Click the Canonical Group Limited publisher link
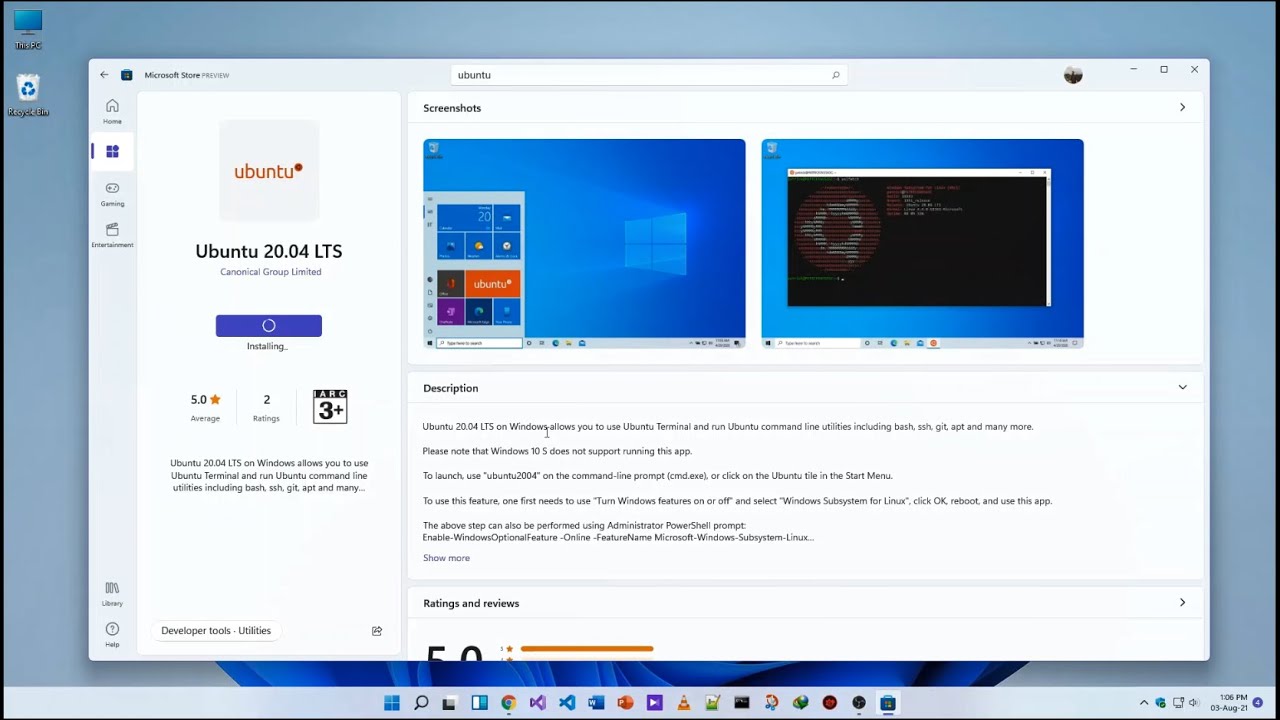The height and width of the screenshot is (720, 1280). tap(271, 272)
